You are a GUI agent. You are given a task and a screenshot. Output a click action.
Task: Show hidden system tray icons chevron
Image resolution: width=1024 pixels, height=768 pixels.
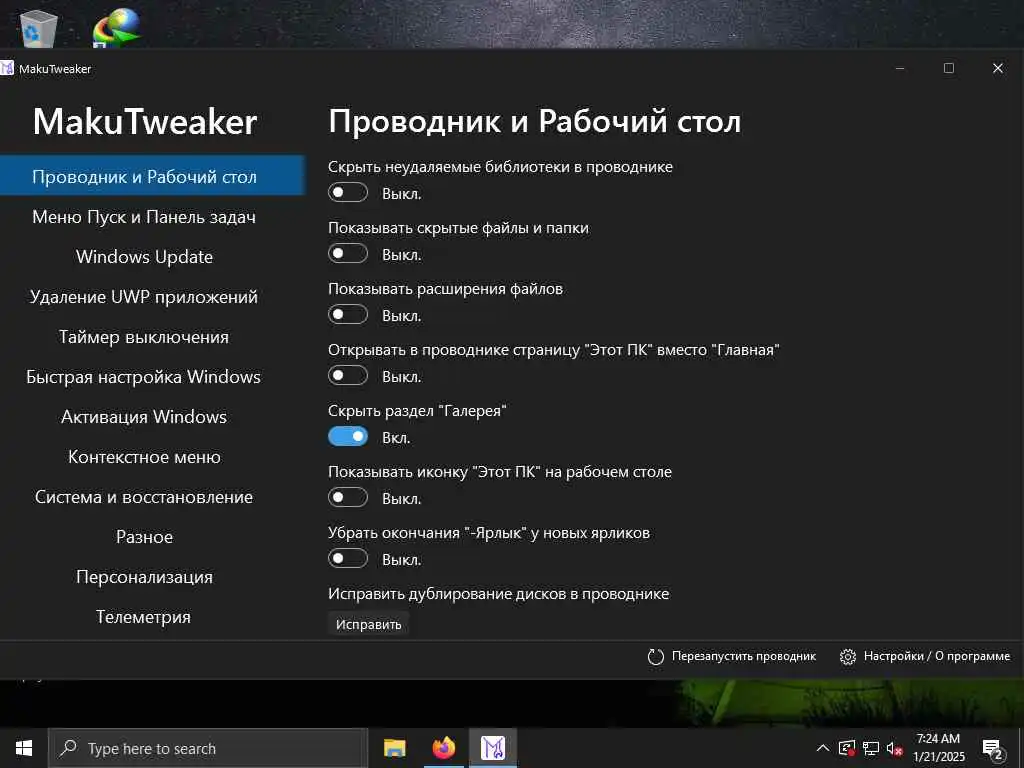tap(823, 748)
